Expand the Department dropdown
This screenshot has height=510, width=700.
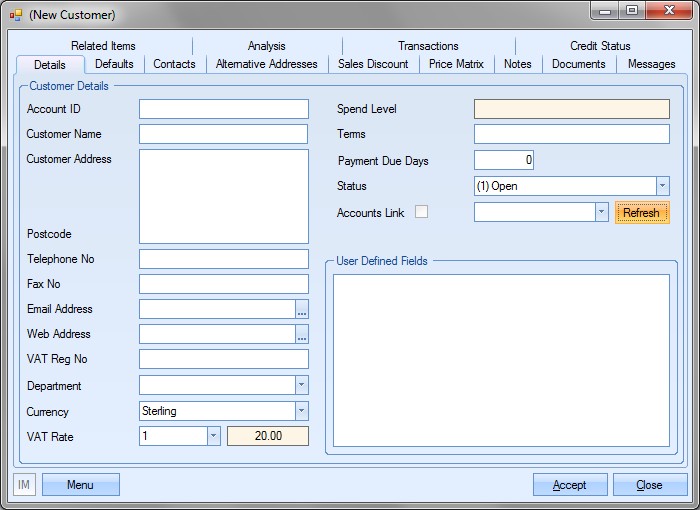click(302, 385)
